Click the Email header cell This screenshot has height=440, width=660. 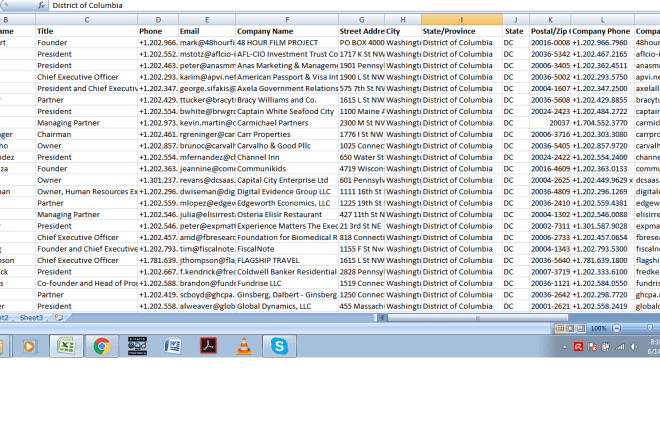(207, 31)
